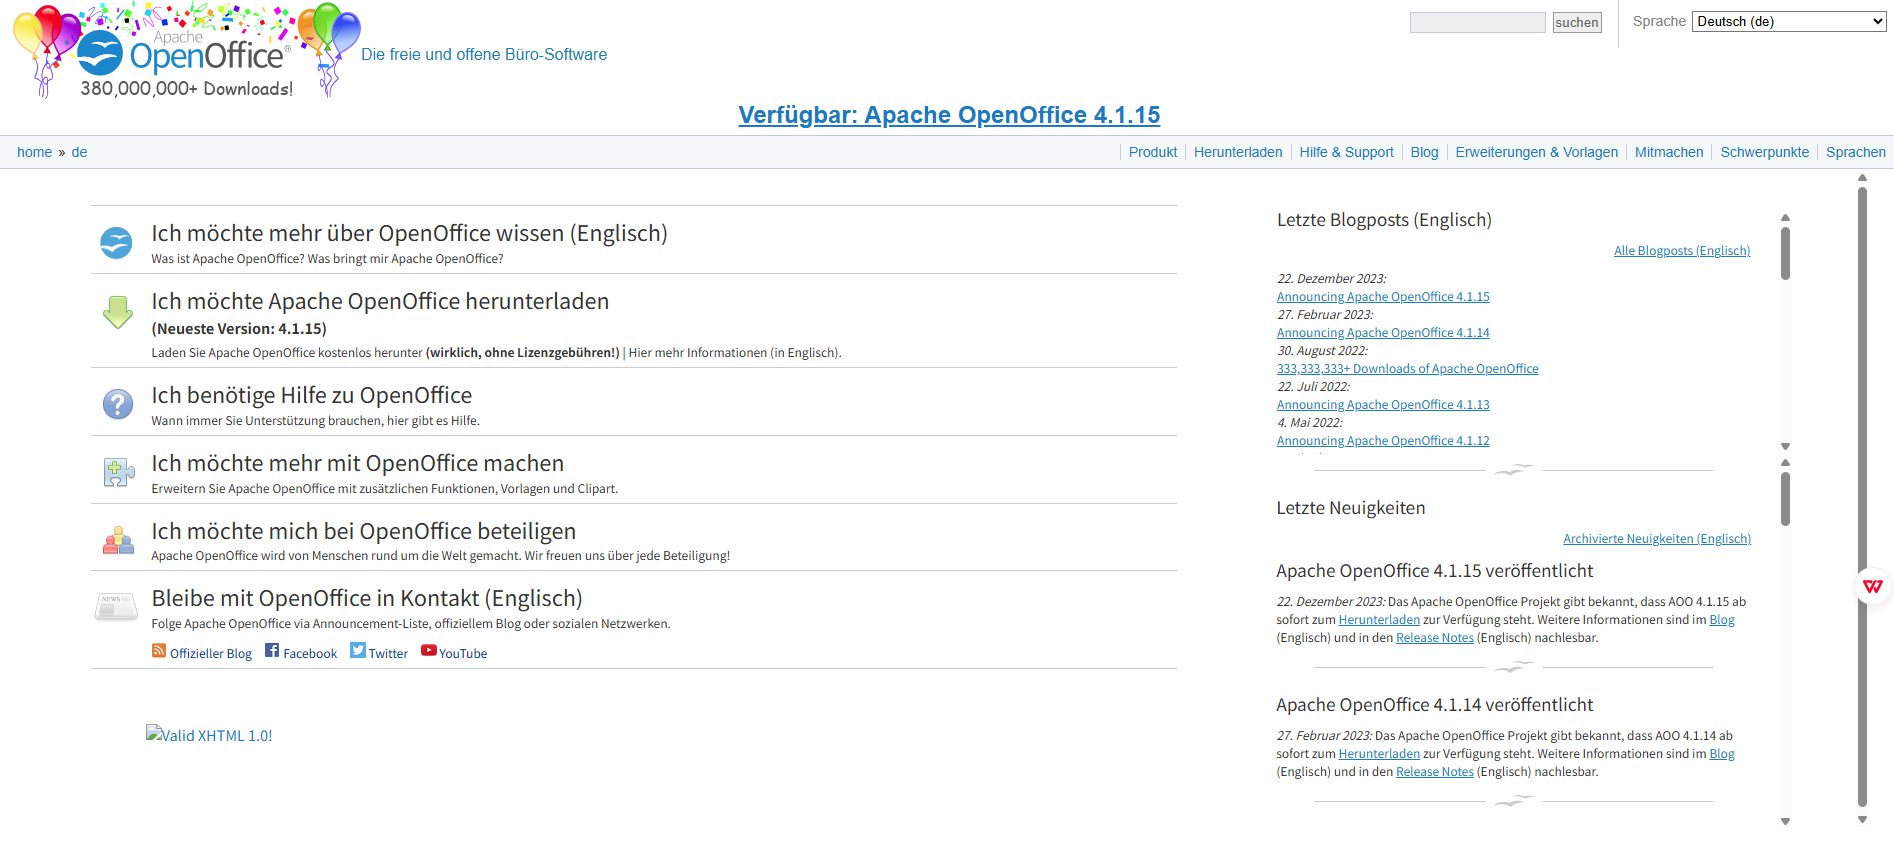The image size is (1894, 844).
Task: Click the Blog link in 4.1.15 news
Action: 1722,620
